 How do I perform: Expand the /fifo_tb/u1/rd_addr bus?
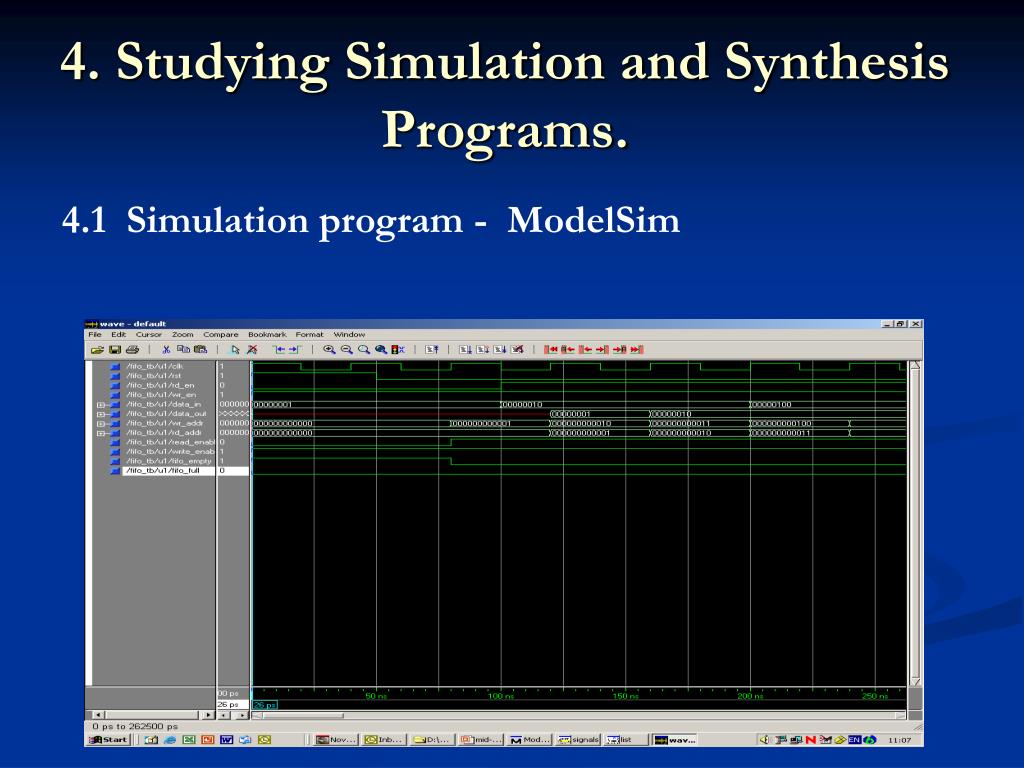pyautogui.click(x=101, y=433)
